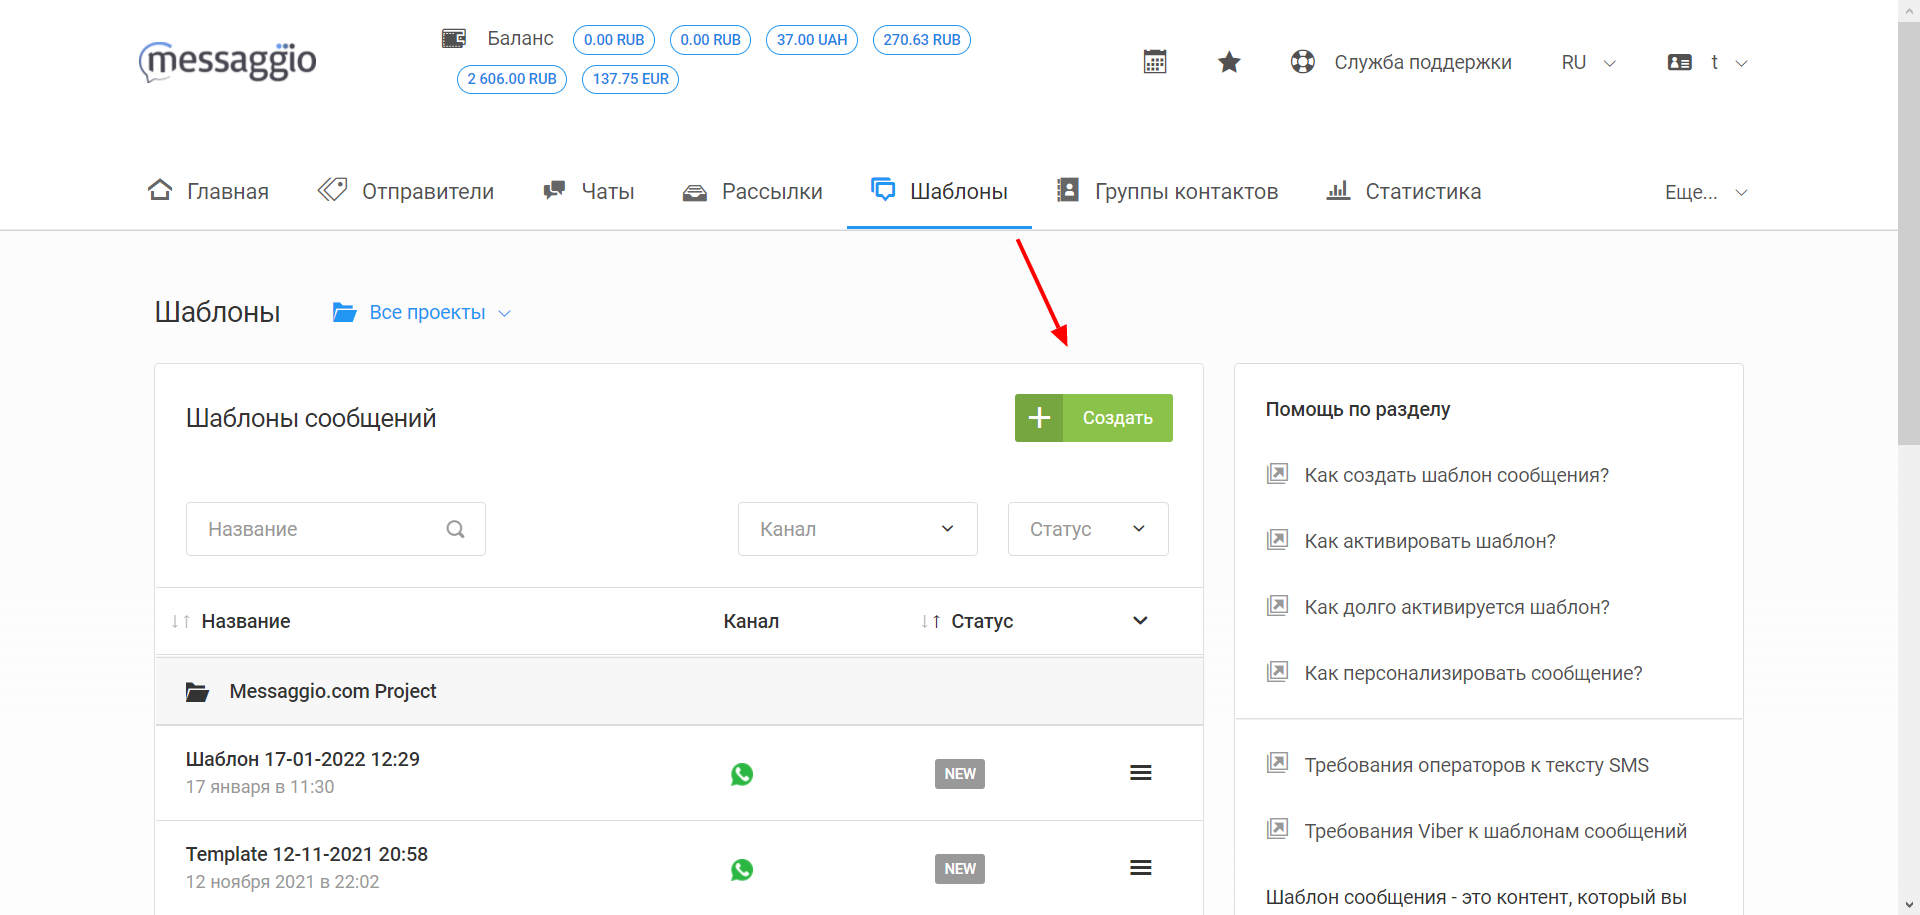Open the Канал filter dropdown
Viewport: 1920px width, 915px height.
858,529
